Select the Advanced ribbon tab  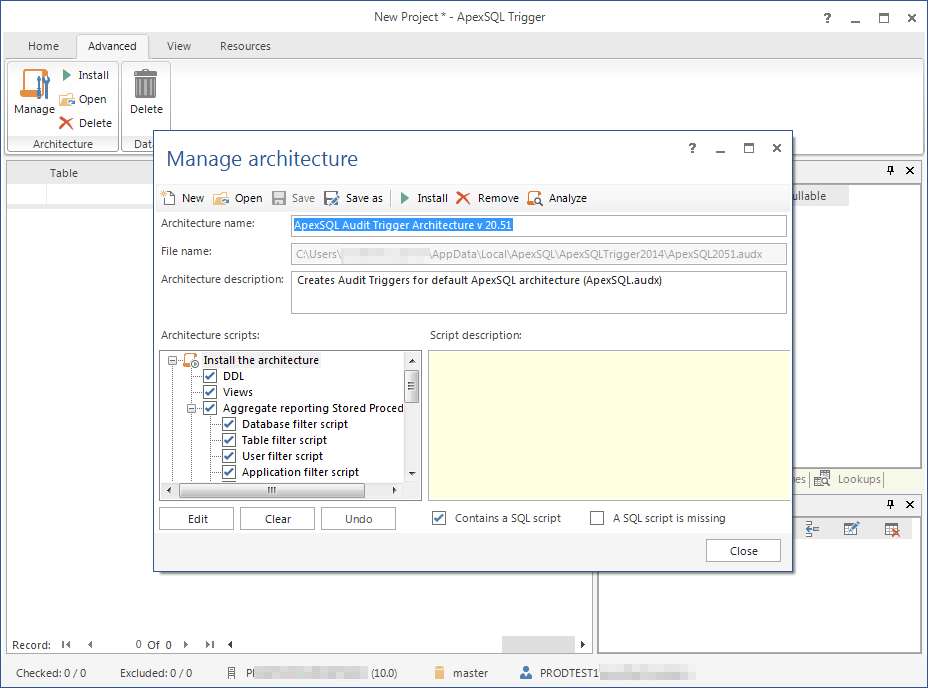click(x=112, y=46)
